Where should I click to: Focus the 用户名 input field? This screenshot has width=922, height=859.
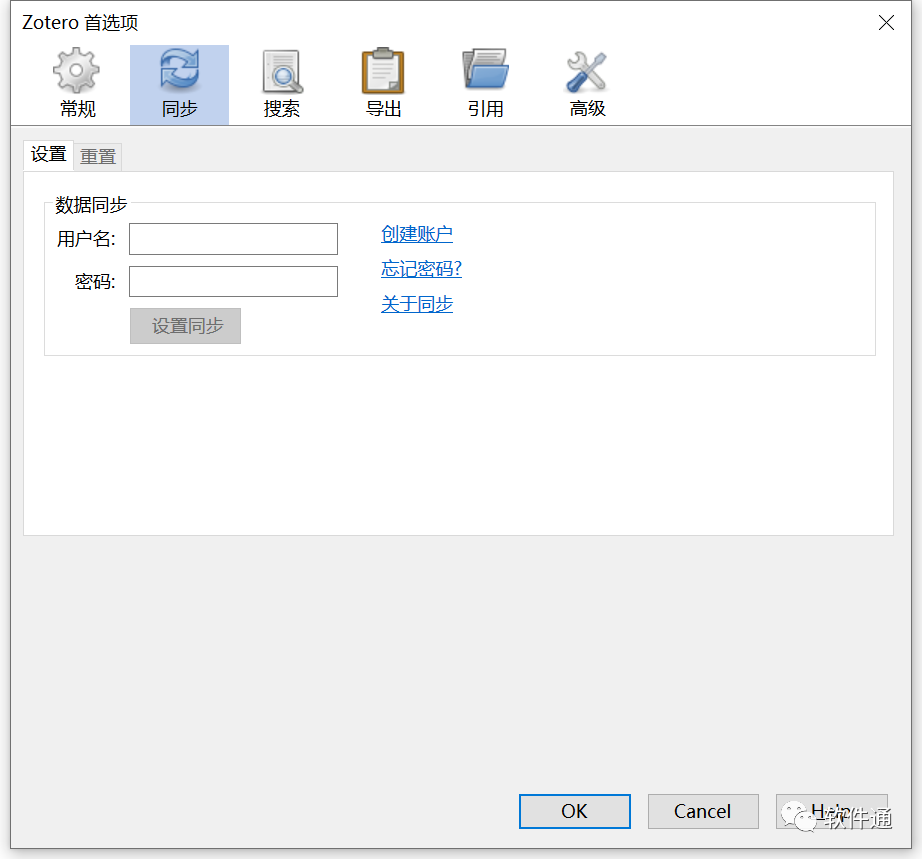(233, 239)
